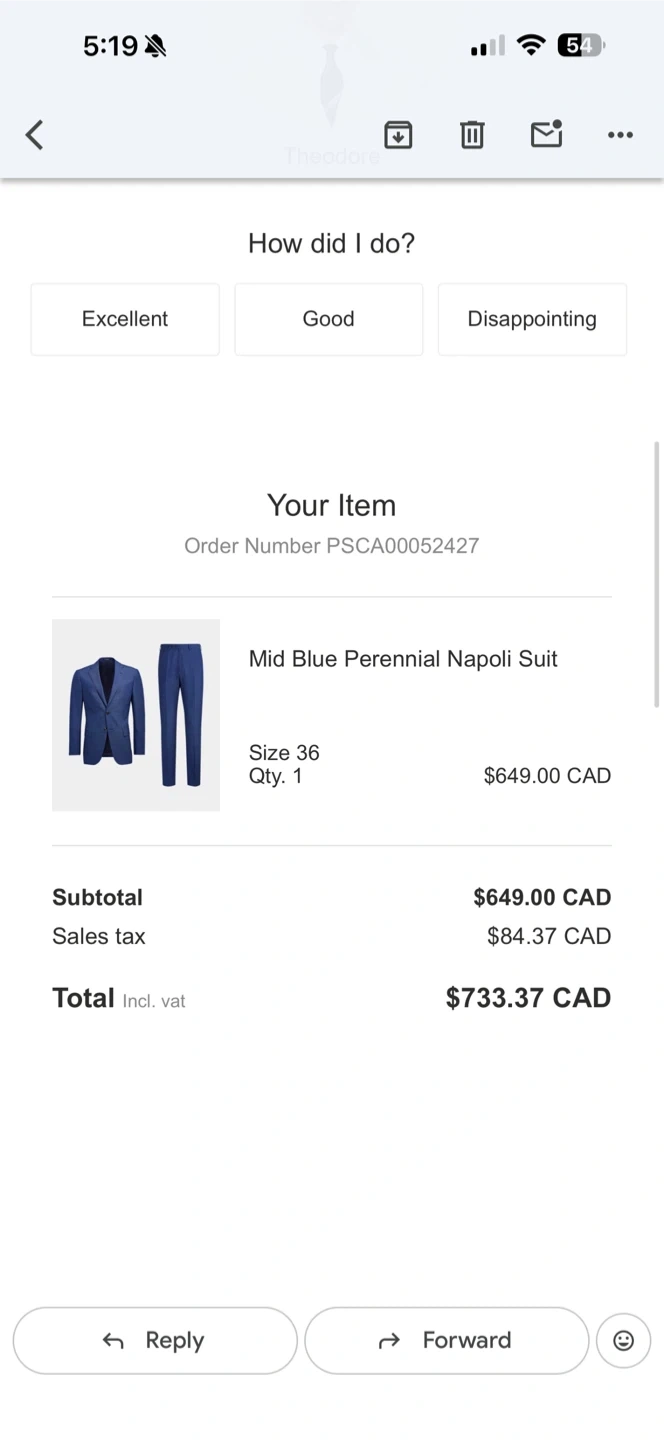Viewport: 664px width, 1440px height.
Task: Delete email with trash icon
Action: [x=472, y=135]
